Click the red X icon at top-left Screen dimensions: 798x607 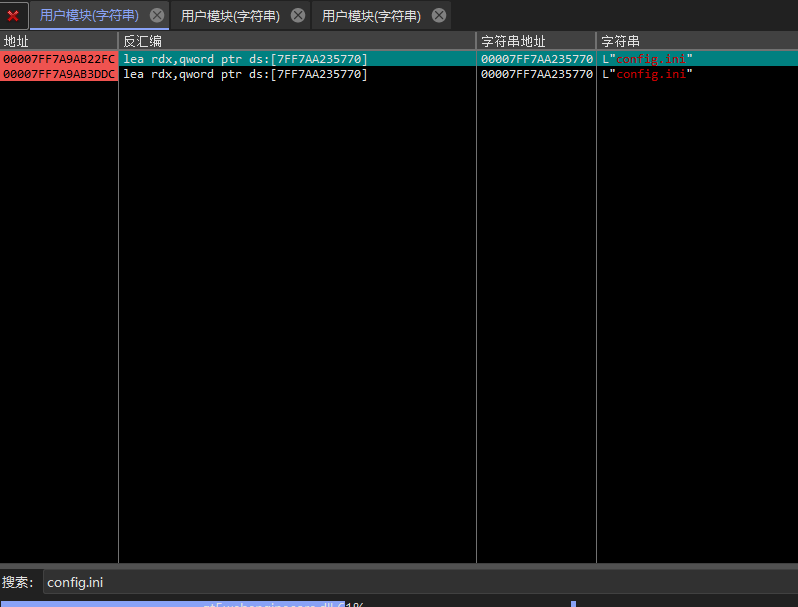pyautogui.click(x=13, y=15)
